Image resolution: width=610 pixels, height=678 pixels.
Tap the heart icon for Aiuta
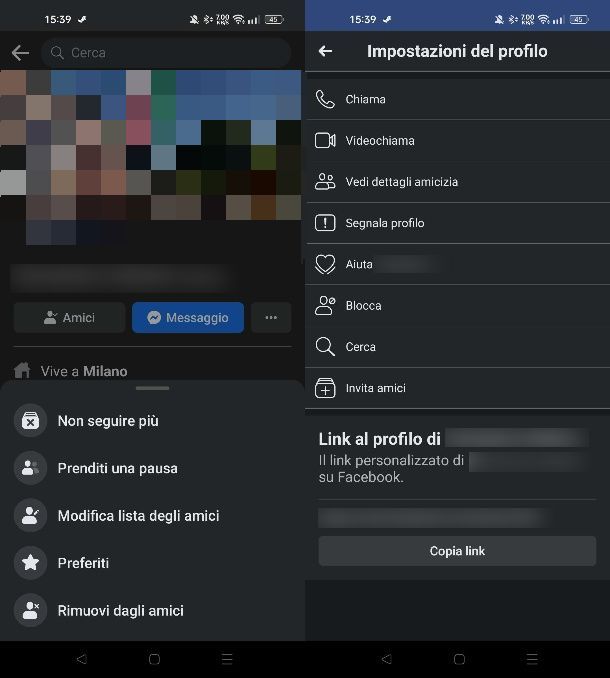325,264
